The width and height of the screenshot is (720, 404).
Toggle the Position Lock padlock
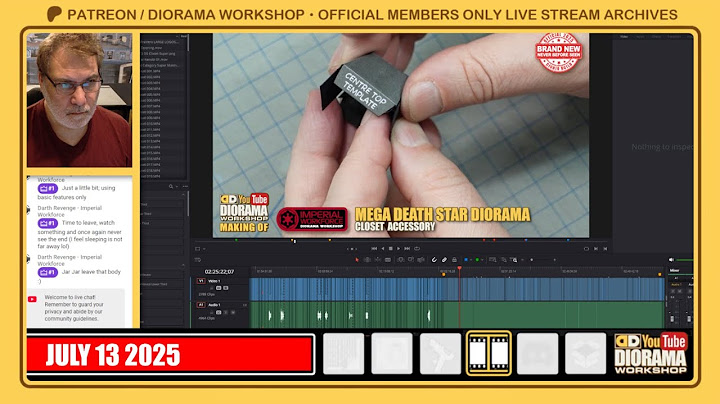click(455, 260)
